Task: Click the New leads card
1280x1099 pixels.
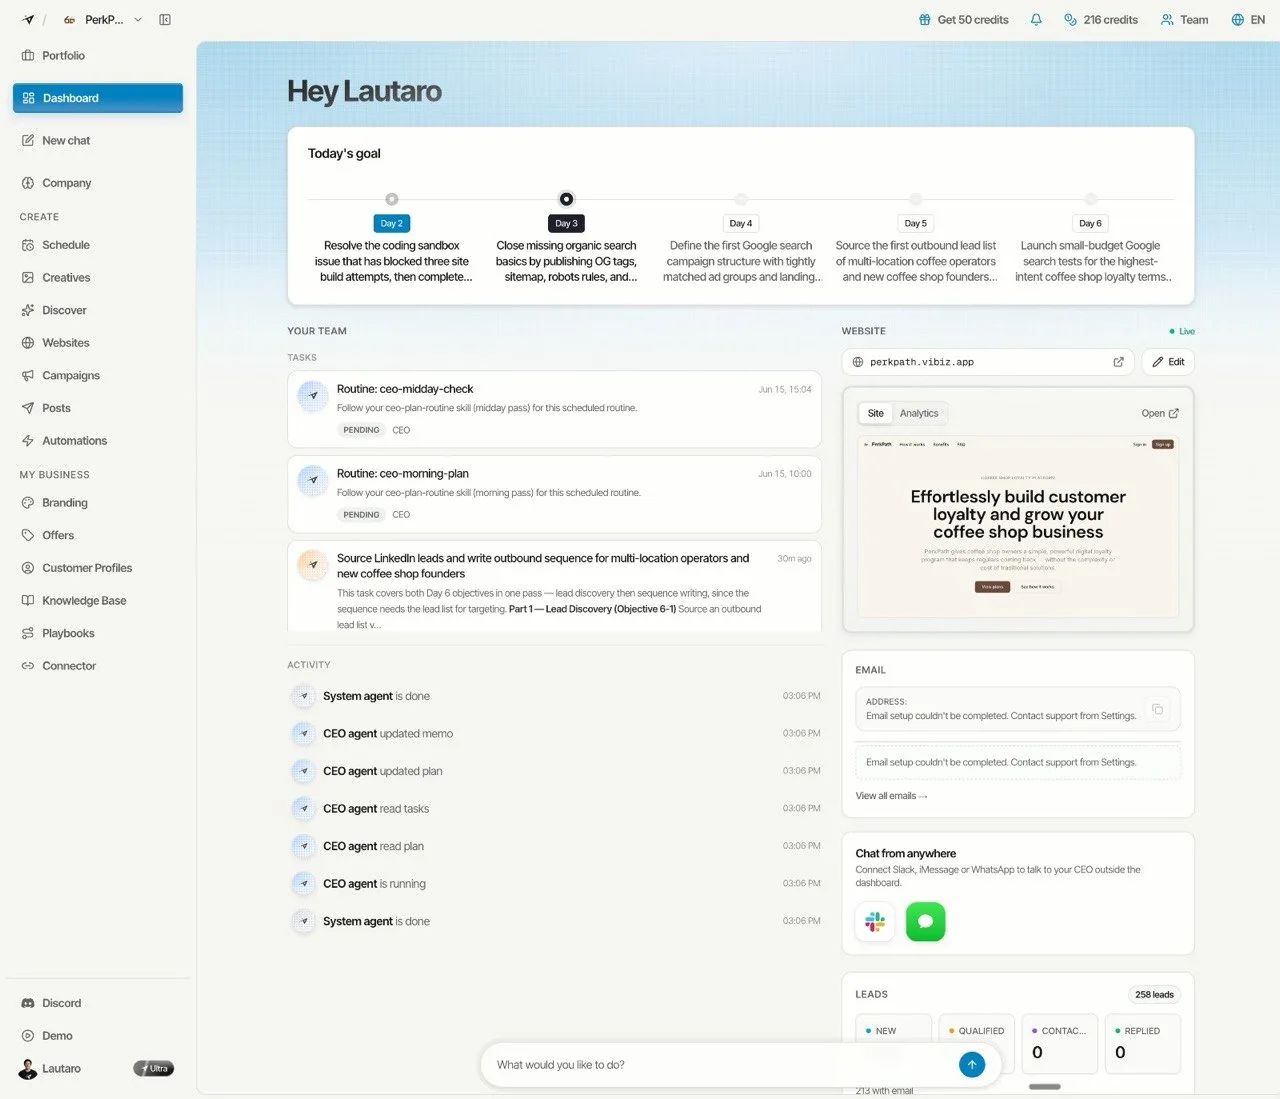Action: click(x=893, y=1043)
